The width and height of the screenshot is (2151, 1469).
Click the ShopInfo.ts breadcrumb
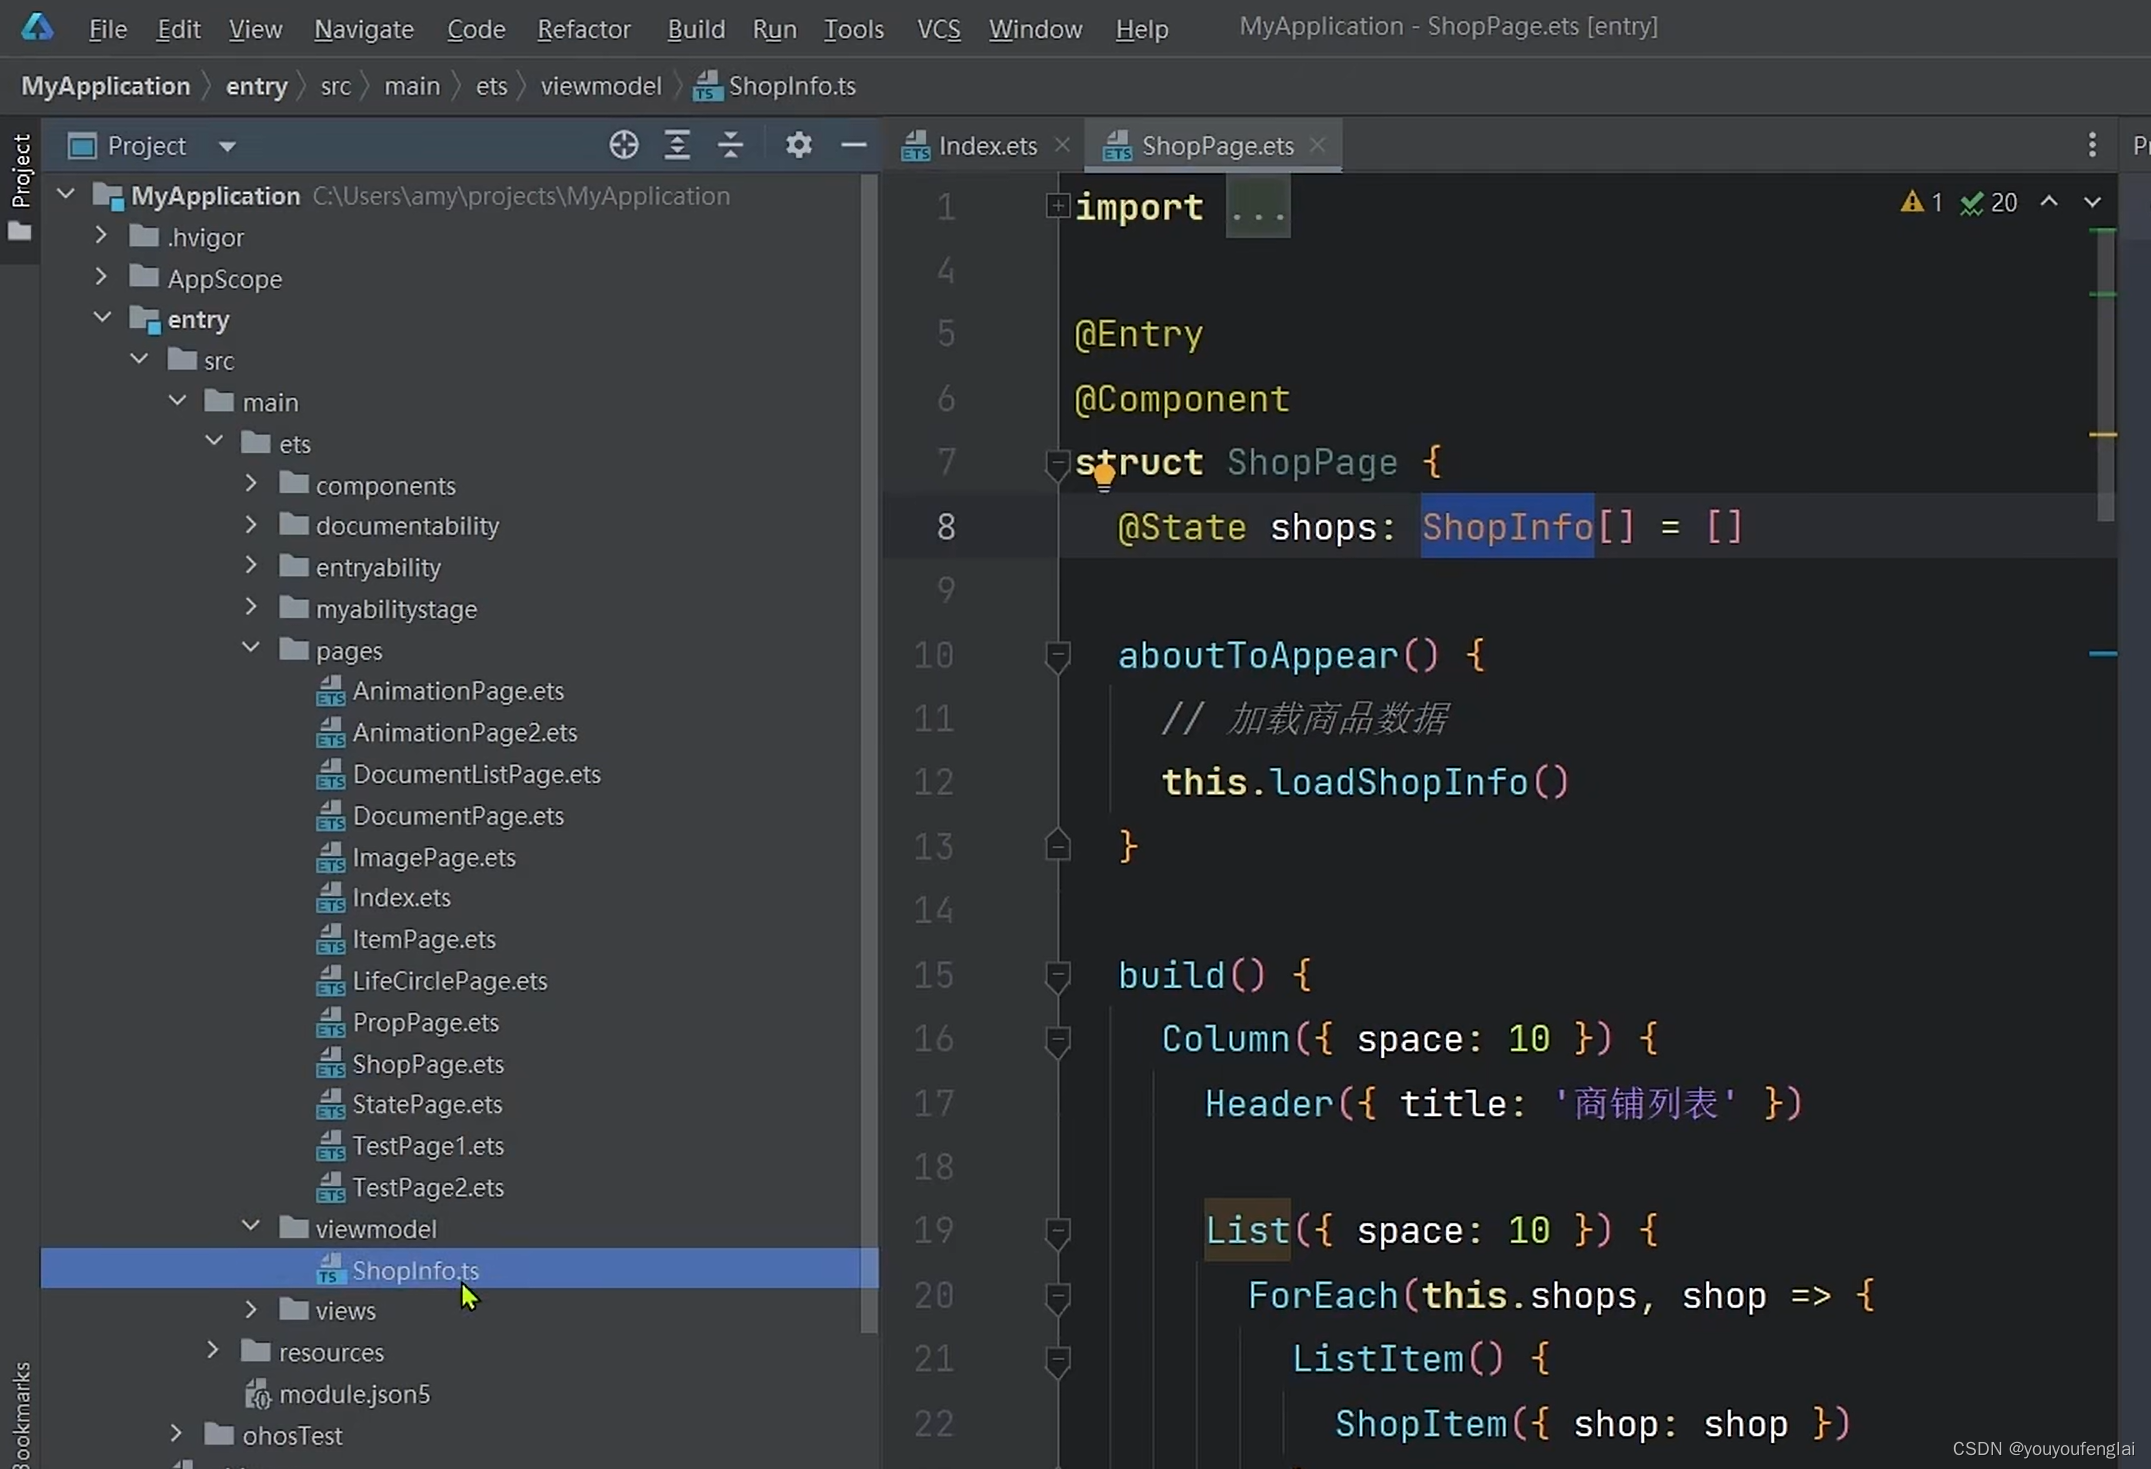pyautogui.click(x=776, y=86)
